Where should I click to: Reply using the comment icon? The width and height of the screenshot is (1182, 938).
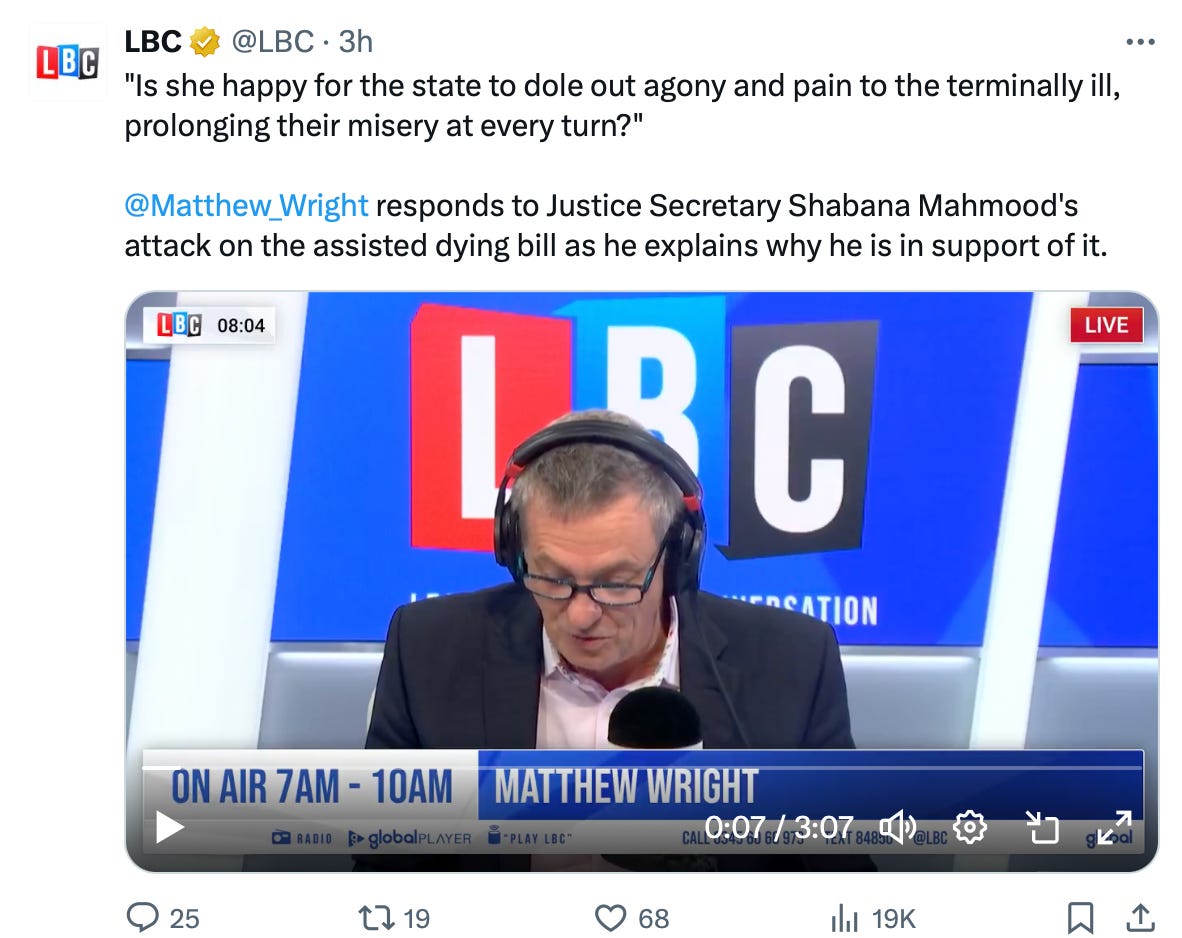tap(142, 918)
